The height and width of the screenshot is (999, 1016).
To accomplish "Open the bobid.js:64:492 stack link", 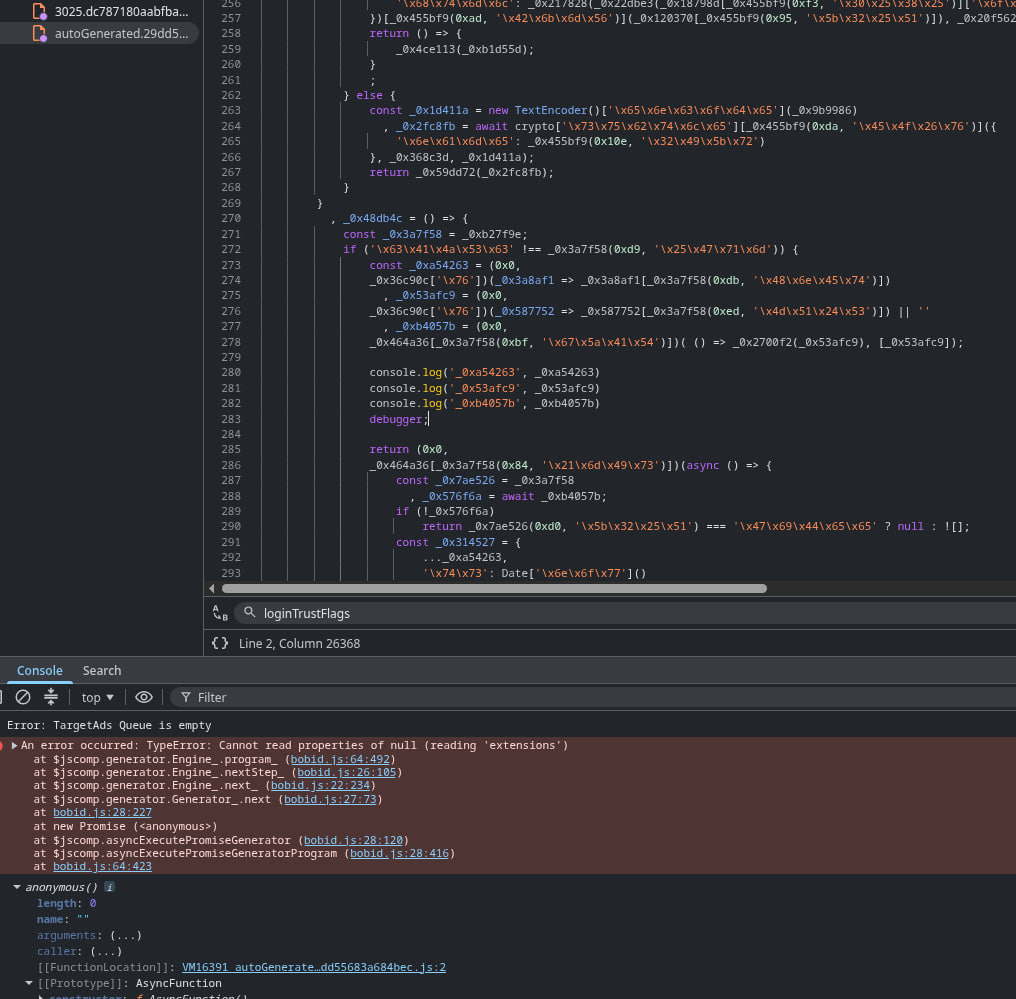I will (x=340, y=759).
